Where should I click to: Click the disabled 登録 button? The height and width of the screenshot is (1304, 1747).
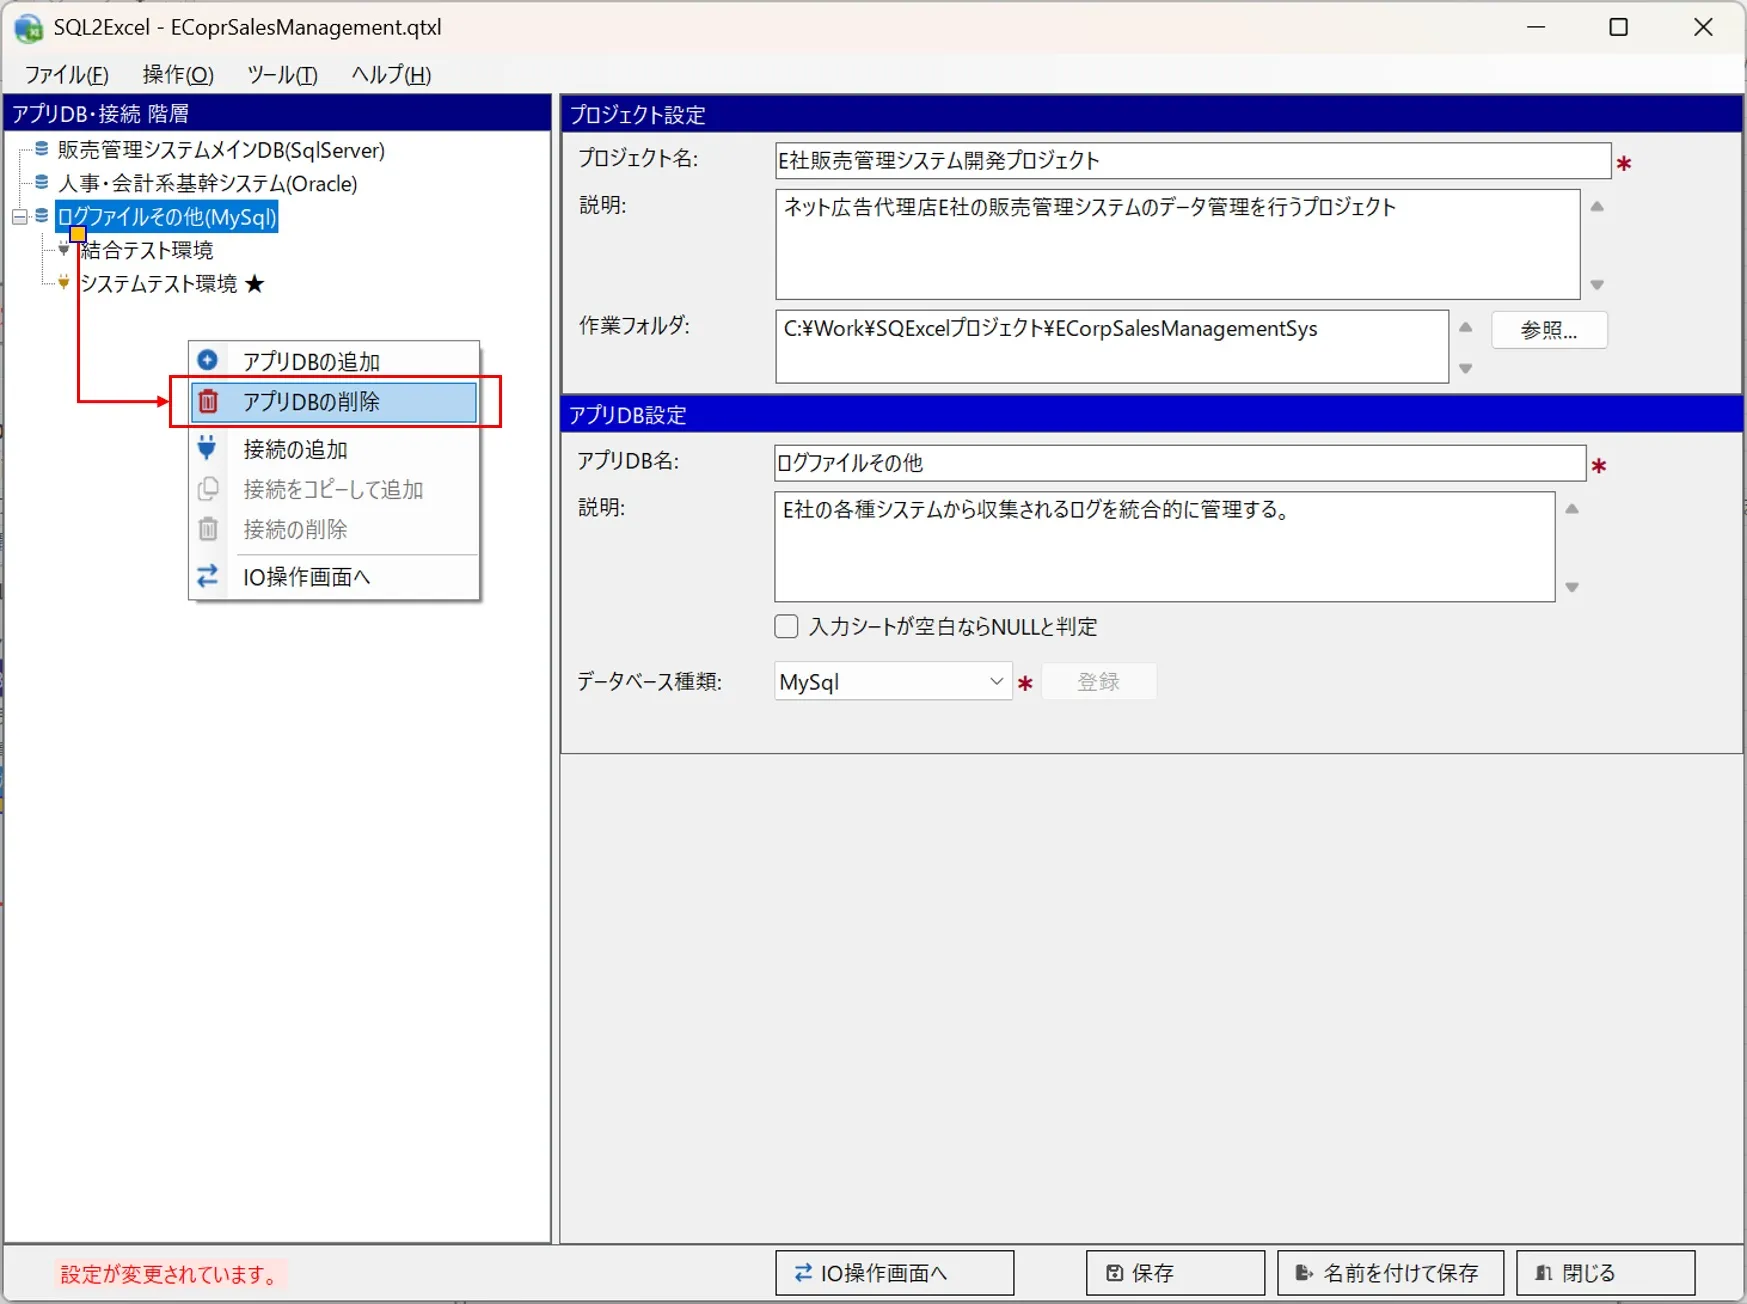pyautogui.click(x=1098, y=681)
